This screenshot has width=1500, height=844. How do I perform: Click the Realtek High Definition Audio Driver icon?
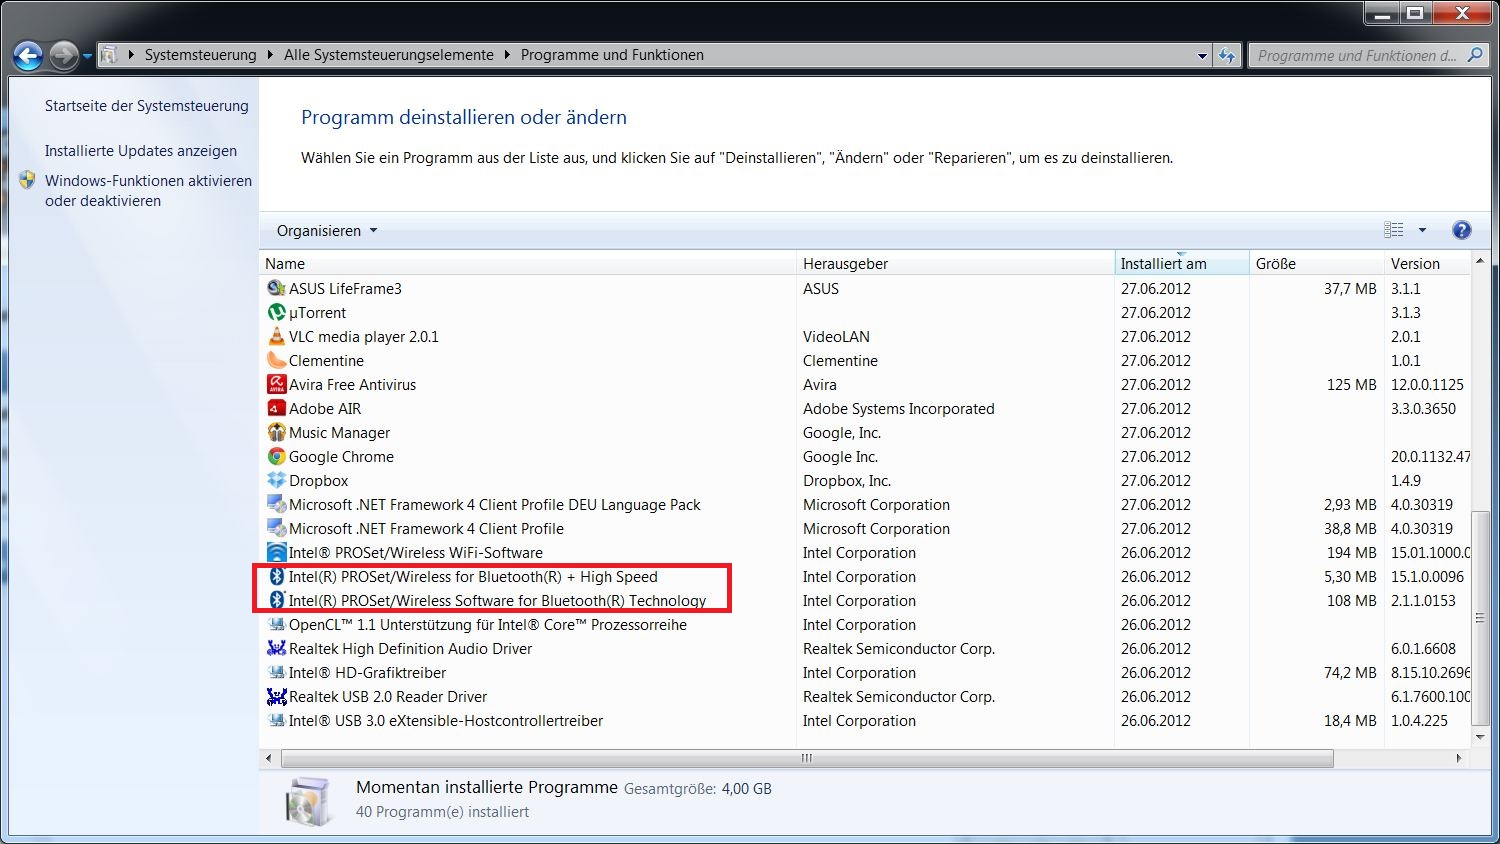[x=277, y=648]
